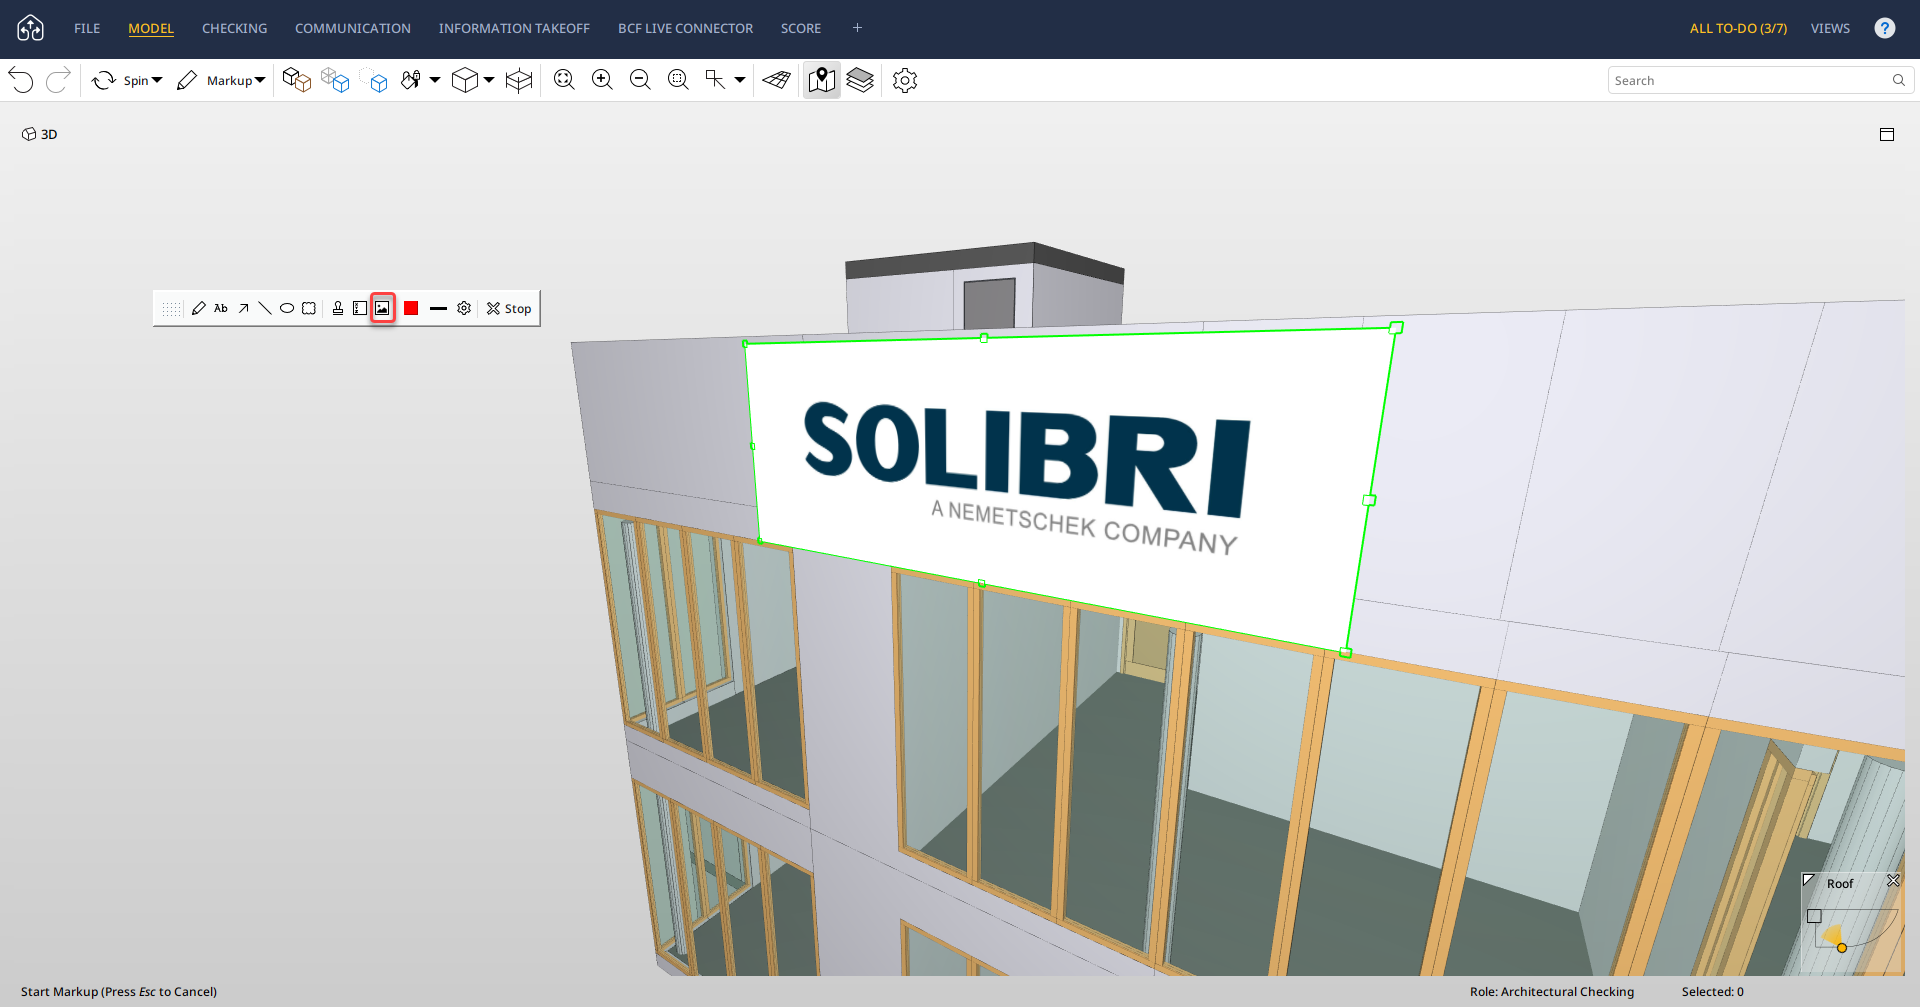Switch to the MODEL tab
Screen dimensions: 1920x1007
pos(151,28)
